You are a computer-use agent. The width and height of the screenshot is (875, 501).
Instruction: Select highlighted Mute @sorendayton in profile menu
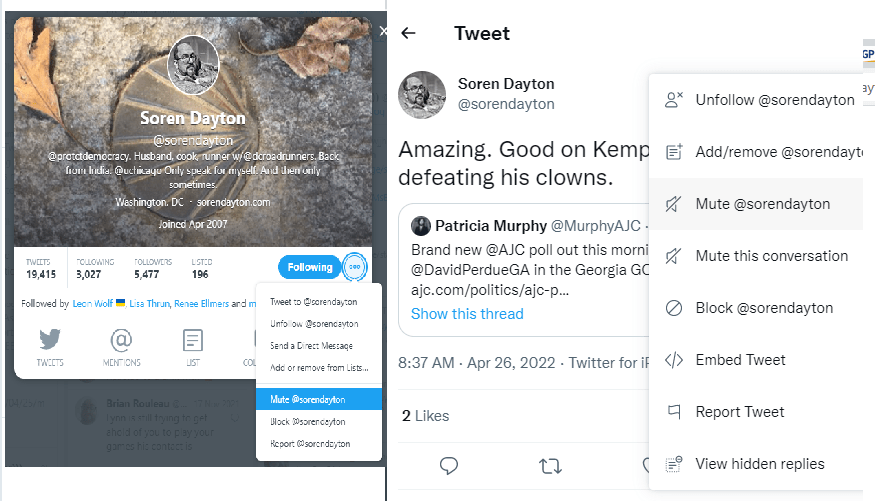308,399
